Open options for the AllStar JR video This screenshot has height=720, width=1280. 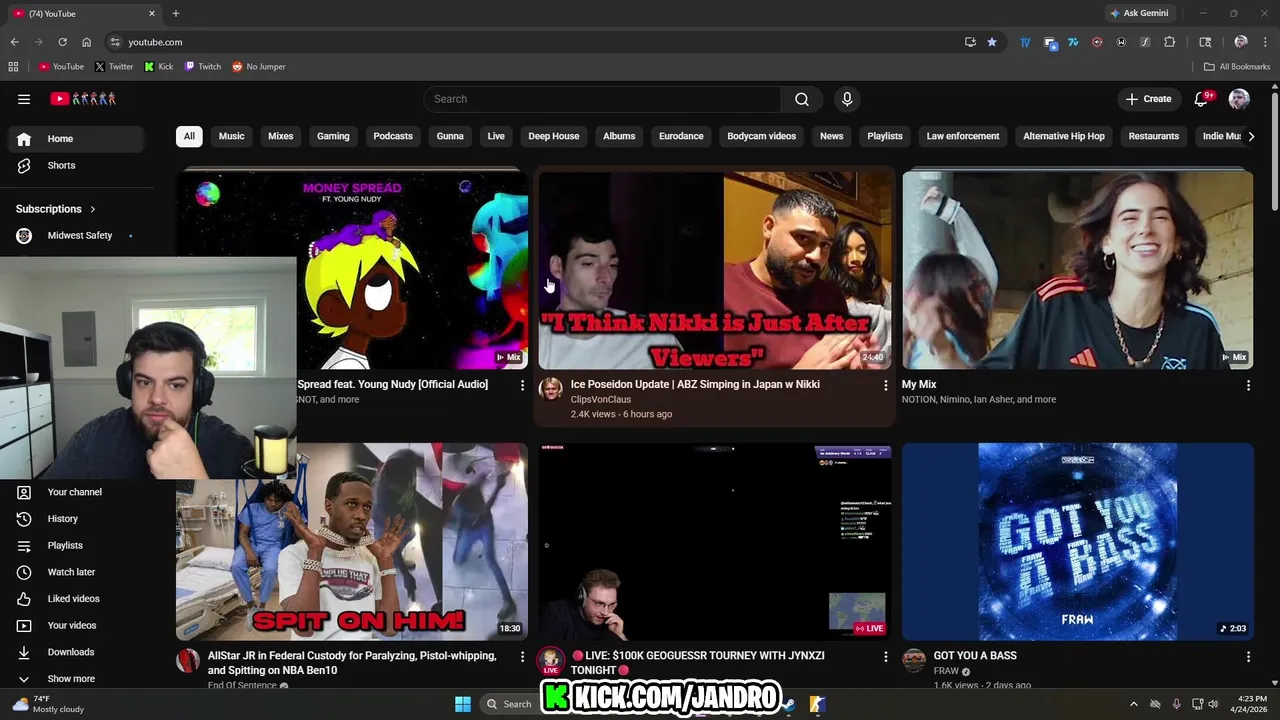point(522,657)
